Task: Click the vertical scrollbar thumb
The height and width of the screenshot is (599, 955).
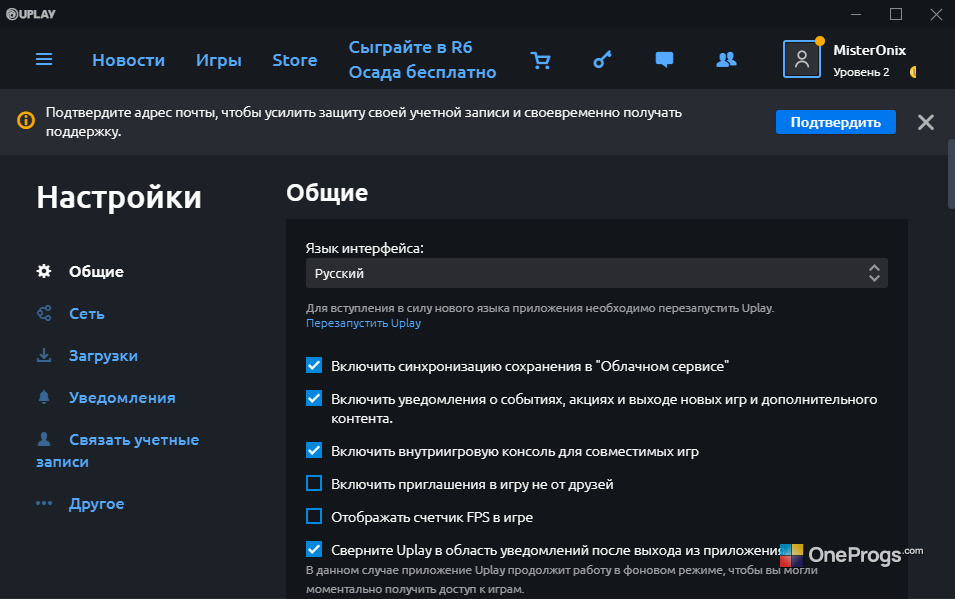Action: (951, 174)
